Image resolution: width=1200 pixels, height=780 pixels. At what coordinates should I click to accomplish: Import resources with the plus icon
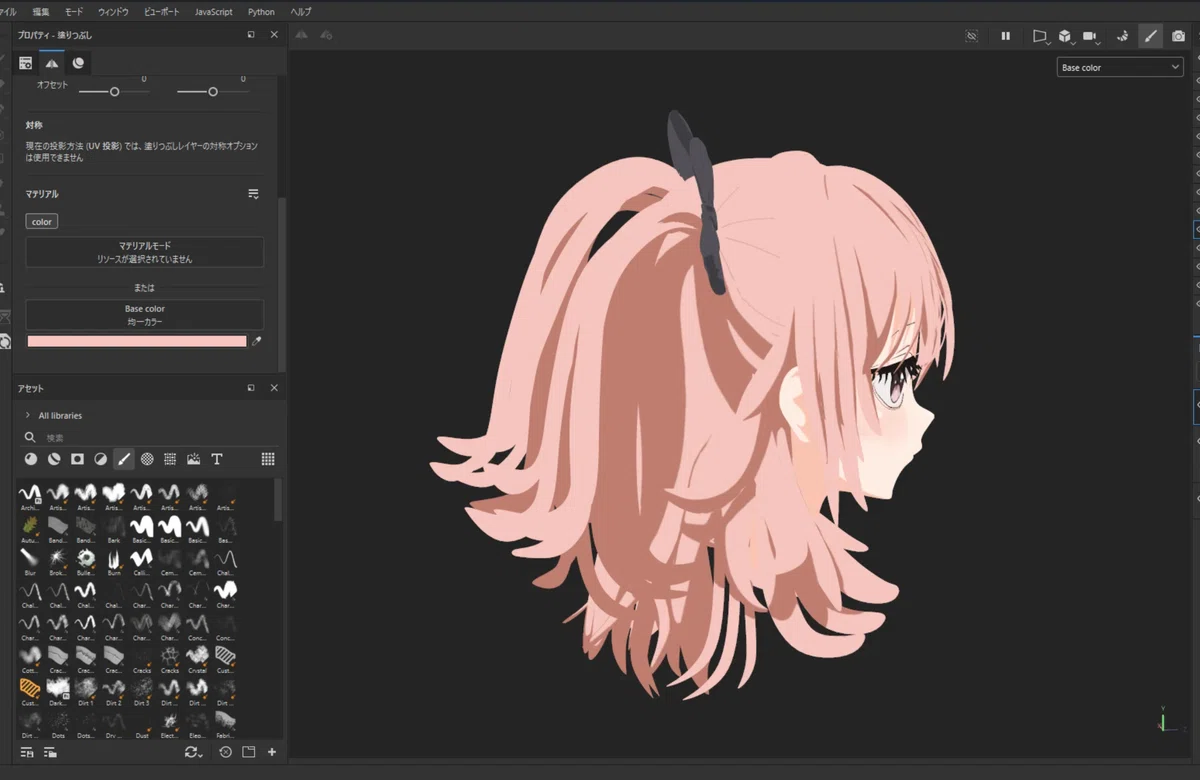point(272,752)
